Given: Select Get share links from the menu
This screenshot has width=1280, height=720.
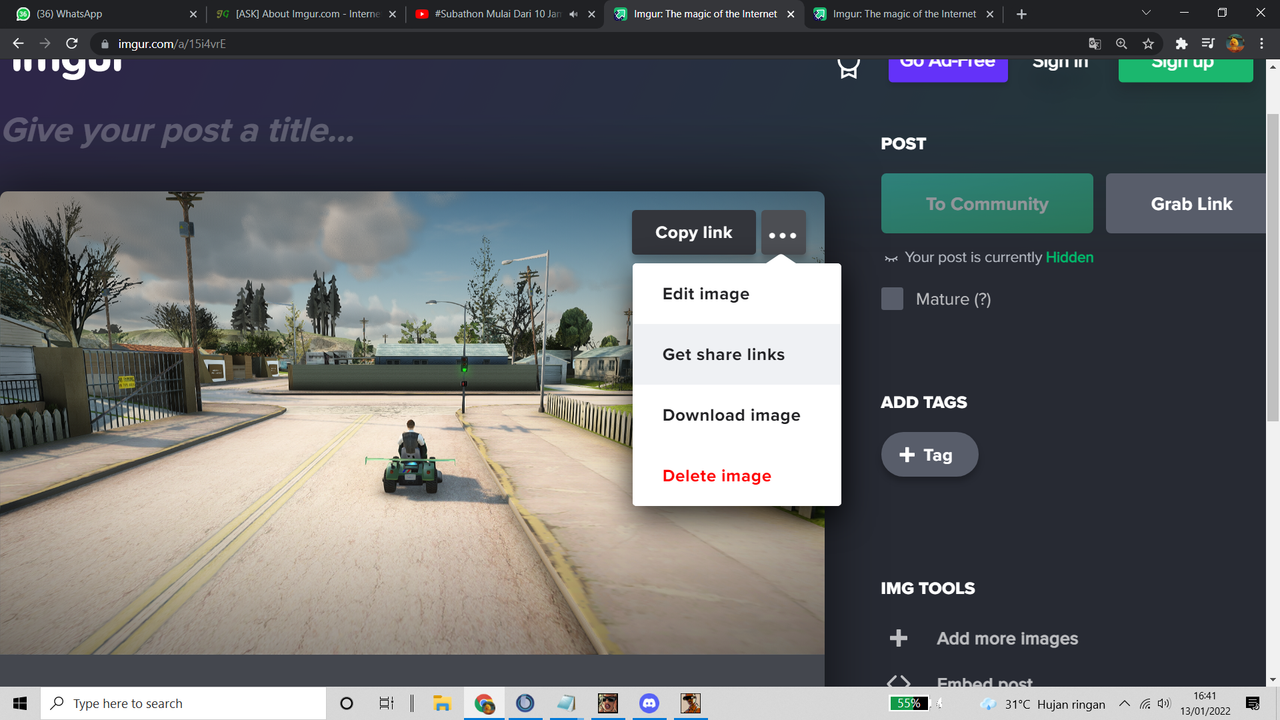Looking at the screenshot, I should (737, 354).
